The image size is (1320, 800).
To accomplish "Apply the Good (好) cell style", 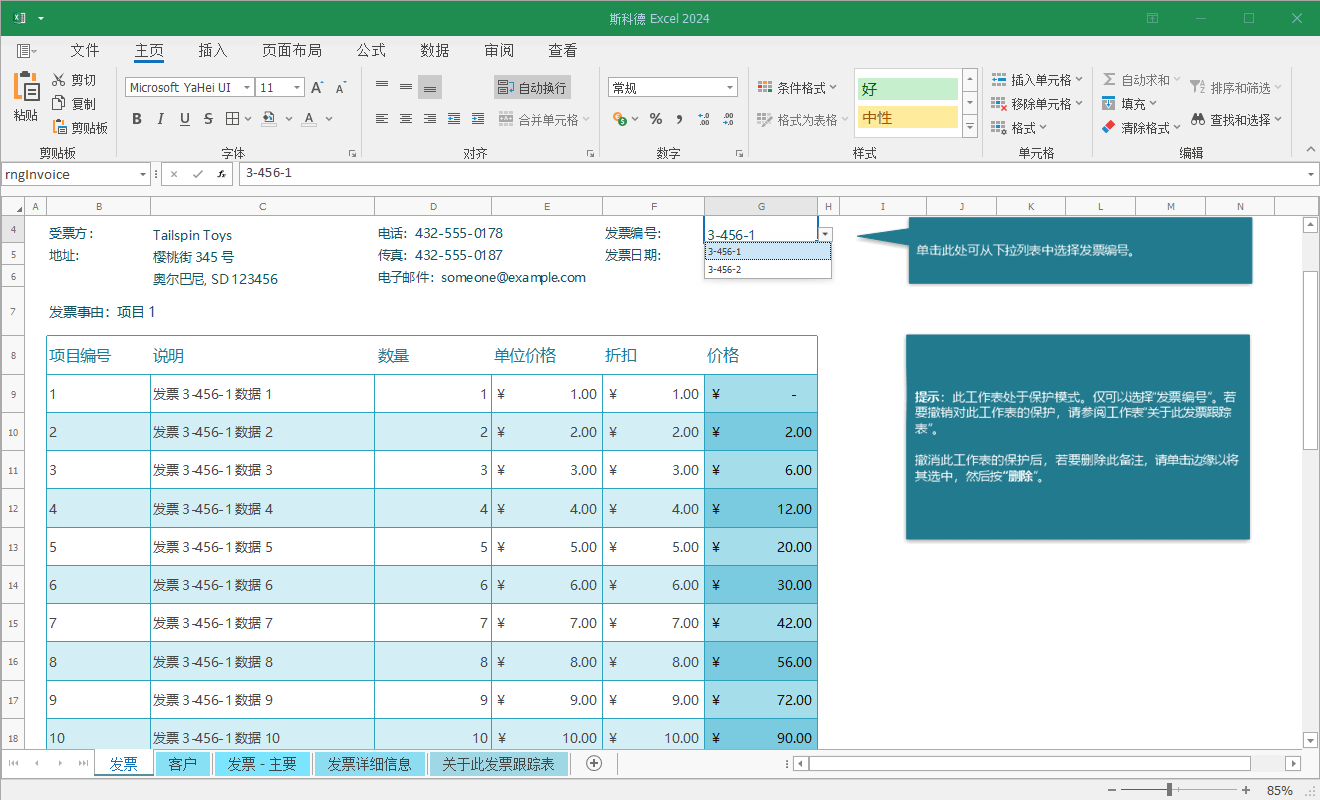I will click(907, 89).
